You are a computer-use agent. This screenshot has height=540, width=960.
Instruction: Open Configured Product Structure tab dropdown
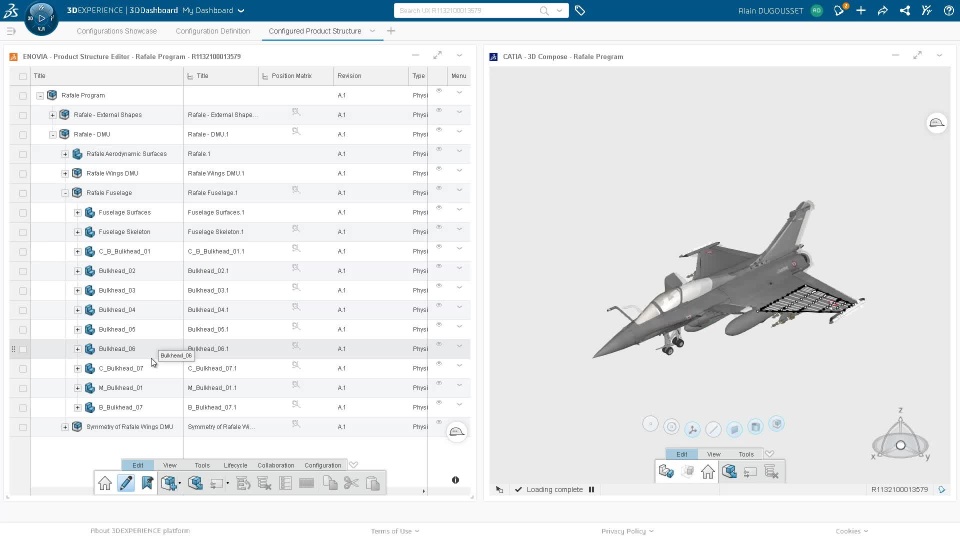372,31
